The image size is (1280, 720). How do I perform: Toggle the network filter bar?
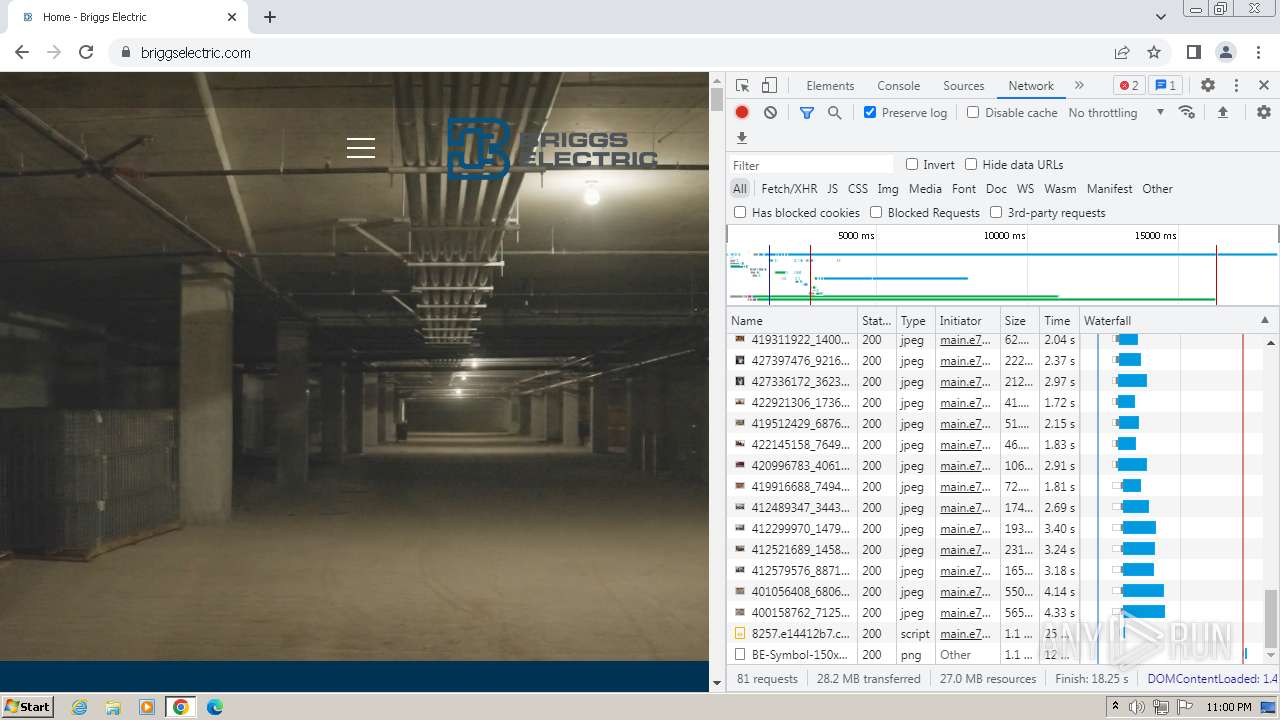point(807,113)
